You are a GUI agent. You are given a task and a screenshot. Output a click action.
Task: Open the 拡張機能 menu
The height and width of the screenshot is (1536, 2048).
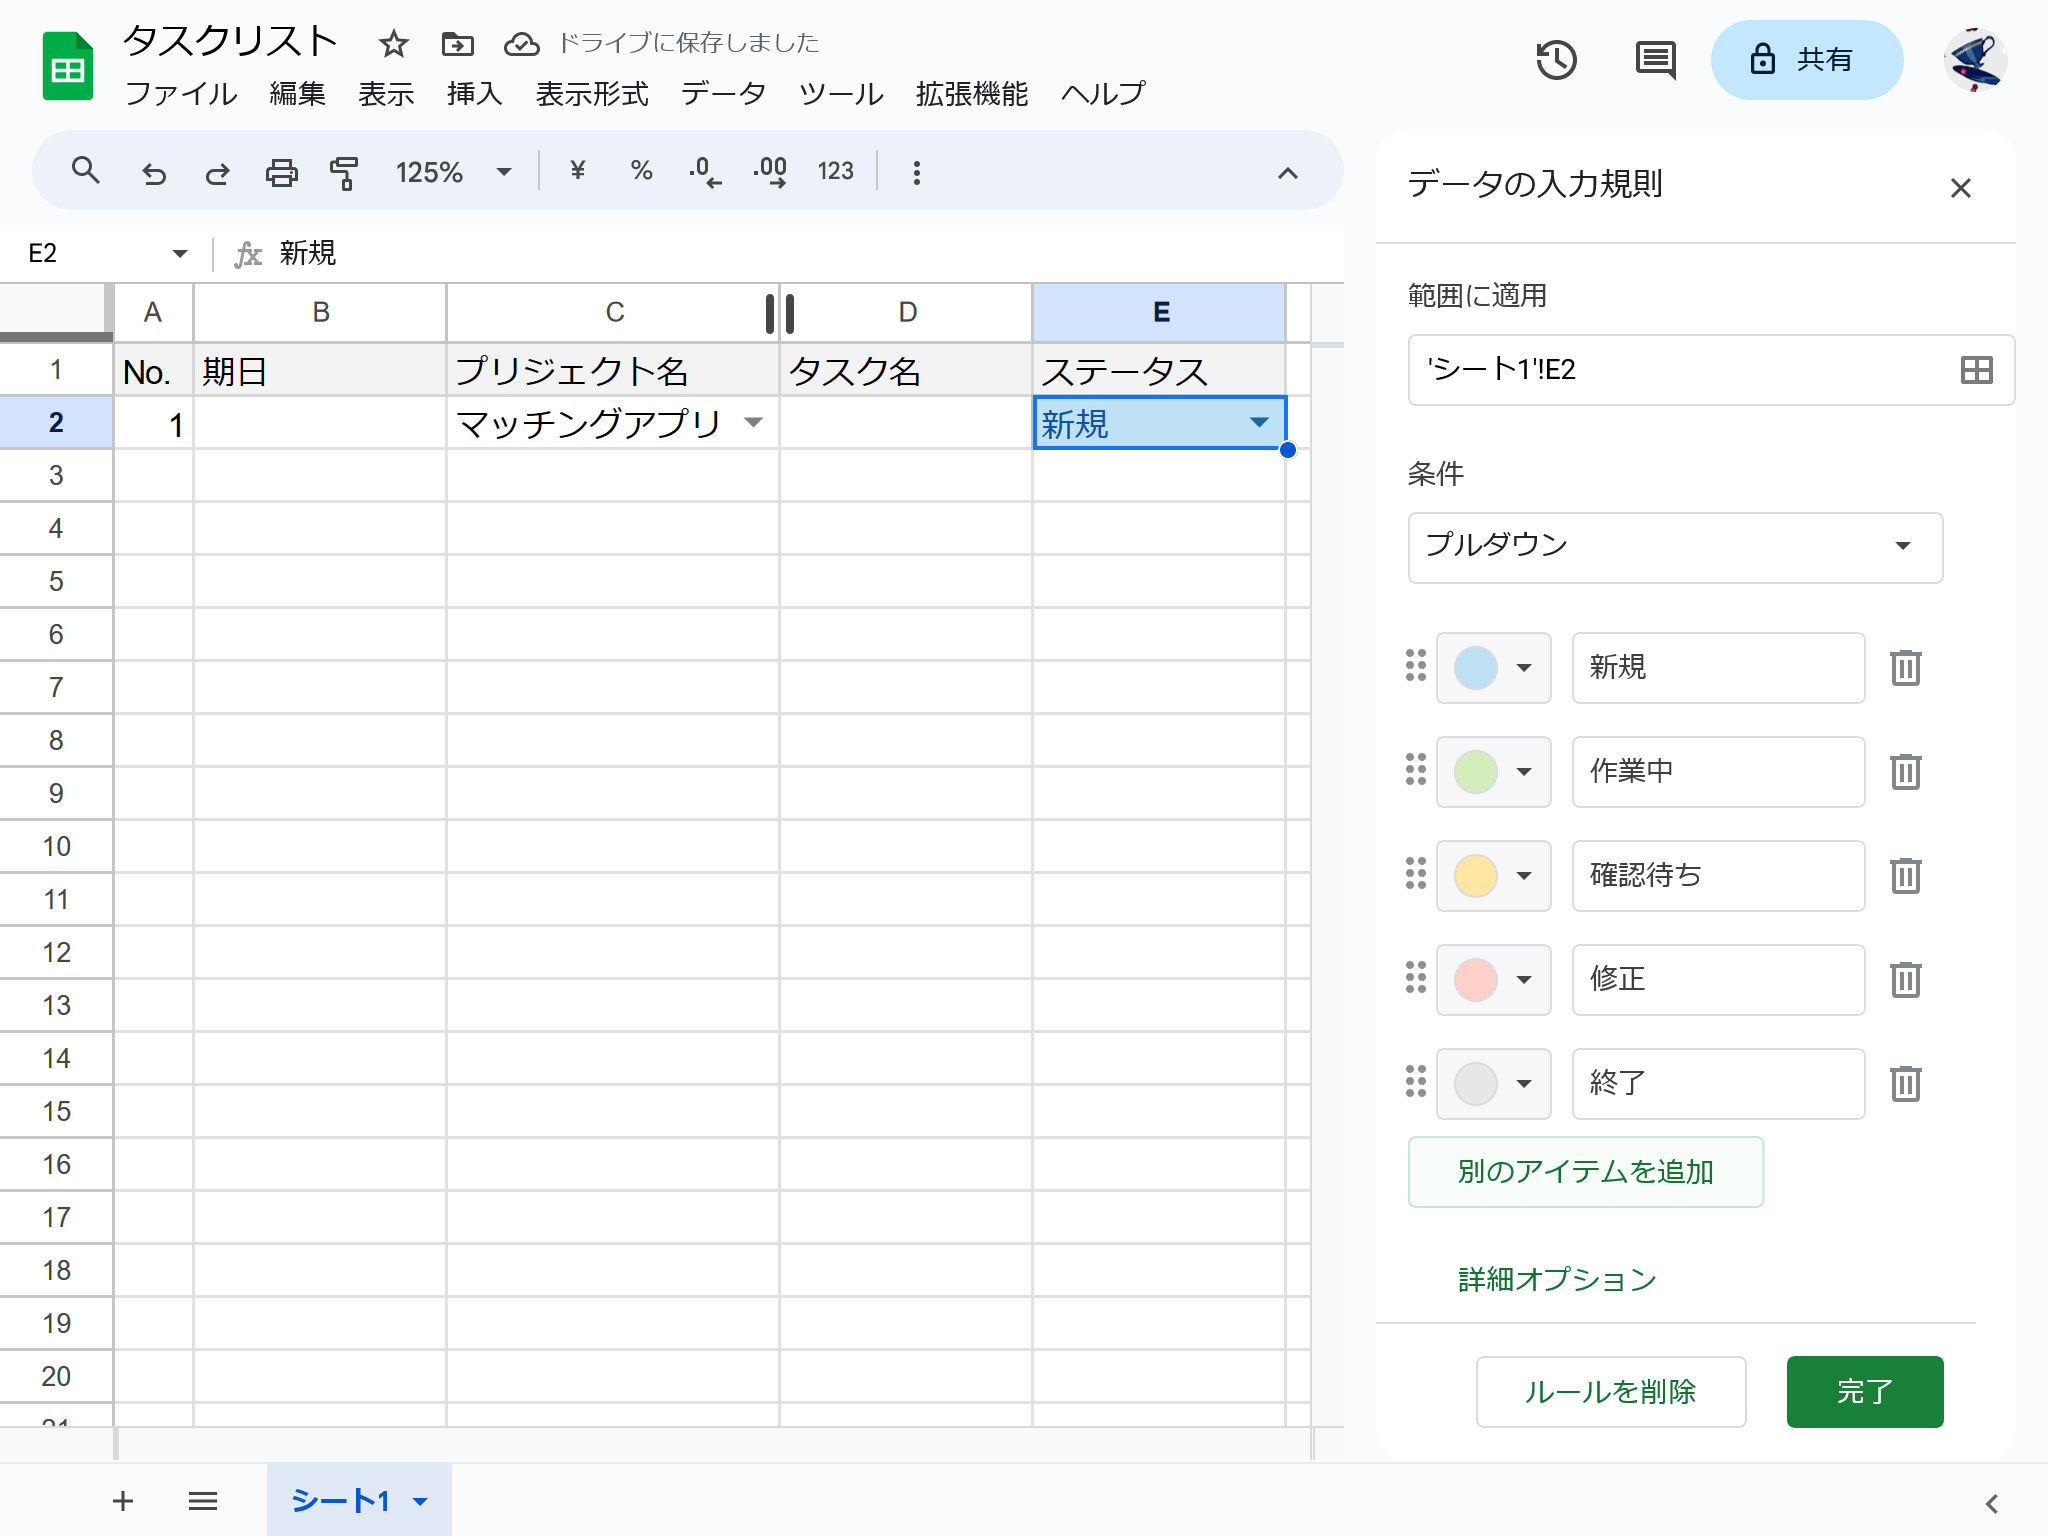point(972,94)
